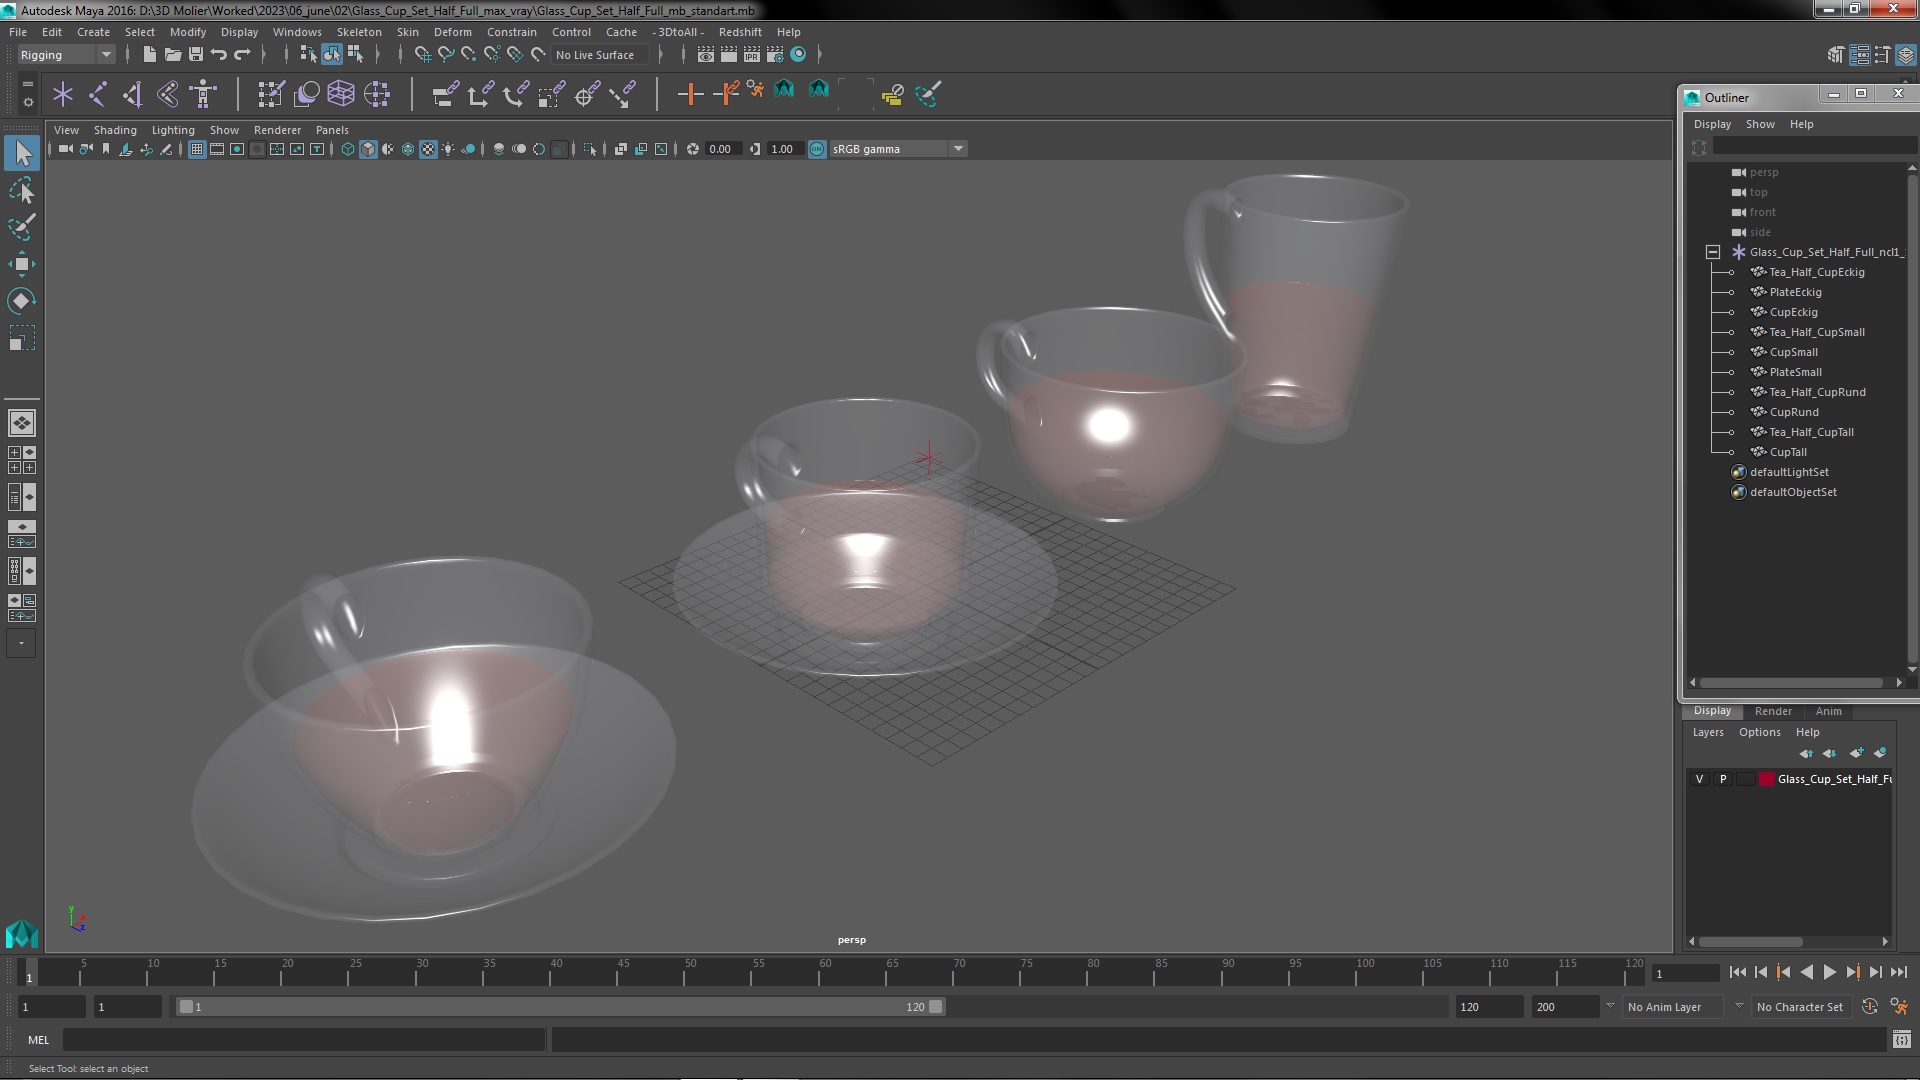Select the Move tool in toolbar
The height and width of the screenshot is (1080, 1920).
pyautogui.click(x=20, y=264)
